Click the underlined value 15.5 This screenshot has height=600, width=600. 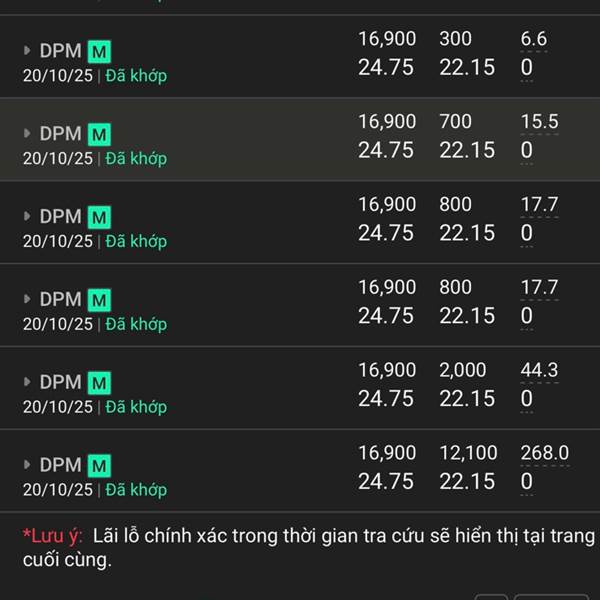pos(540,122)
